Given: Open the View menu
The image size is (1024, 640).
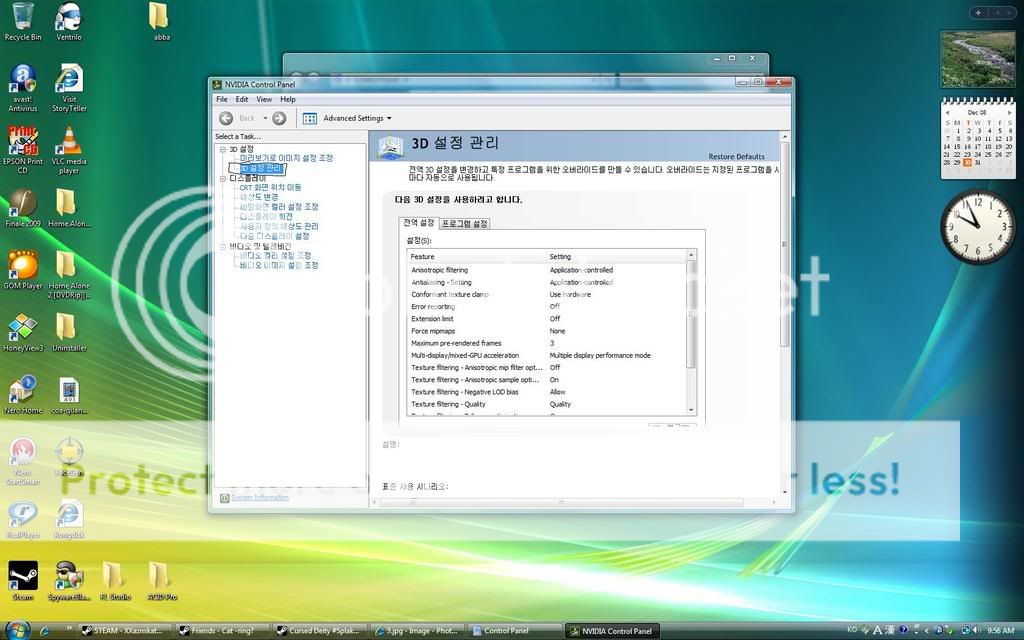Looking at the screenshot, I should pyautogui.click(x=264, y=99).
